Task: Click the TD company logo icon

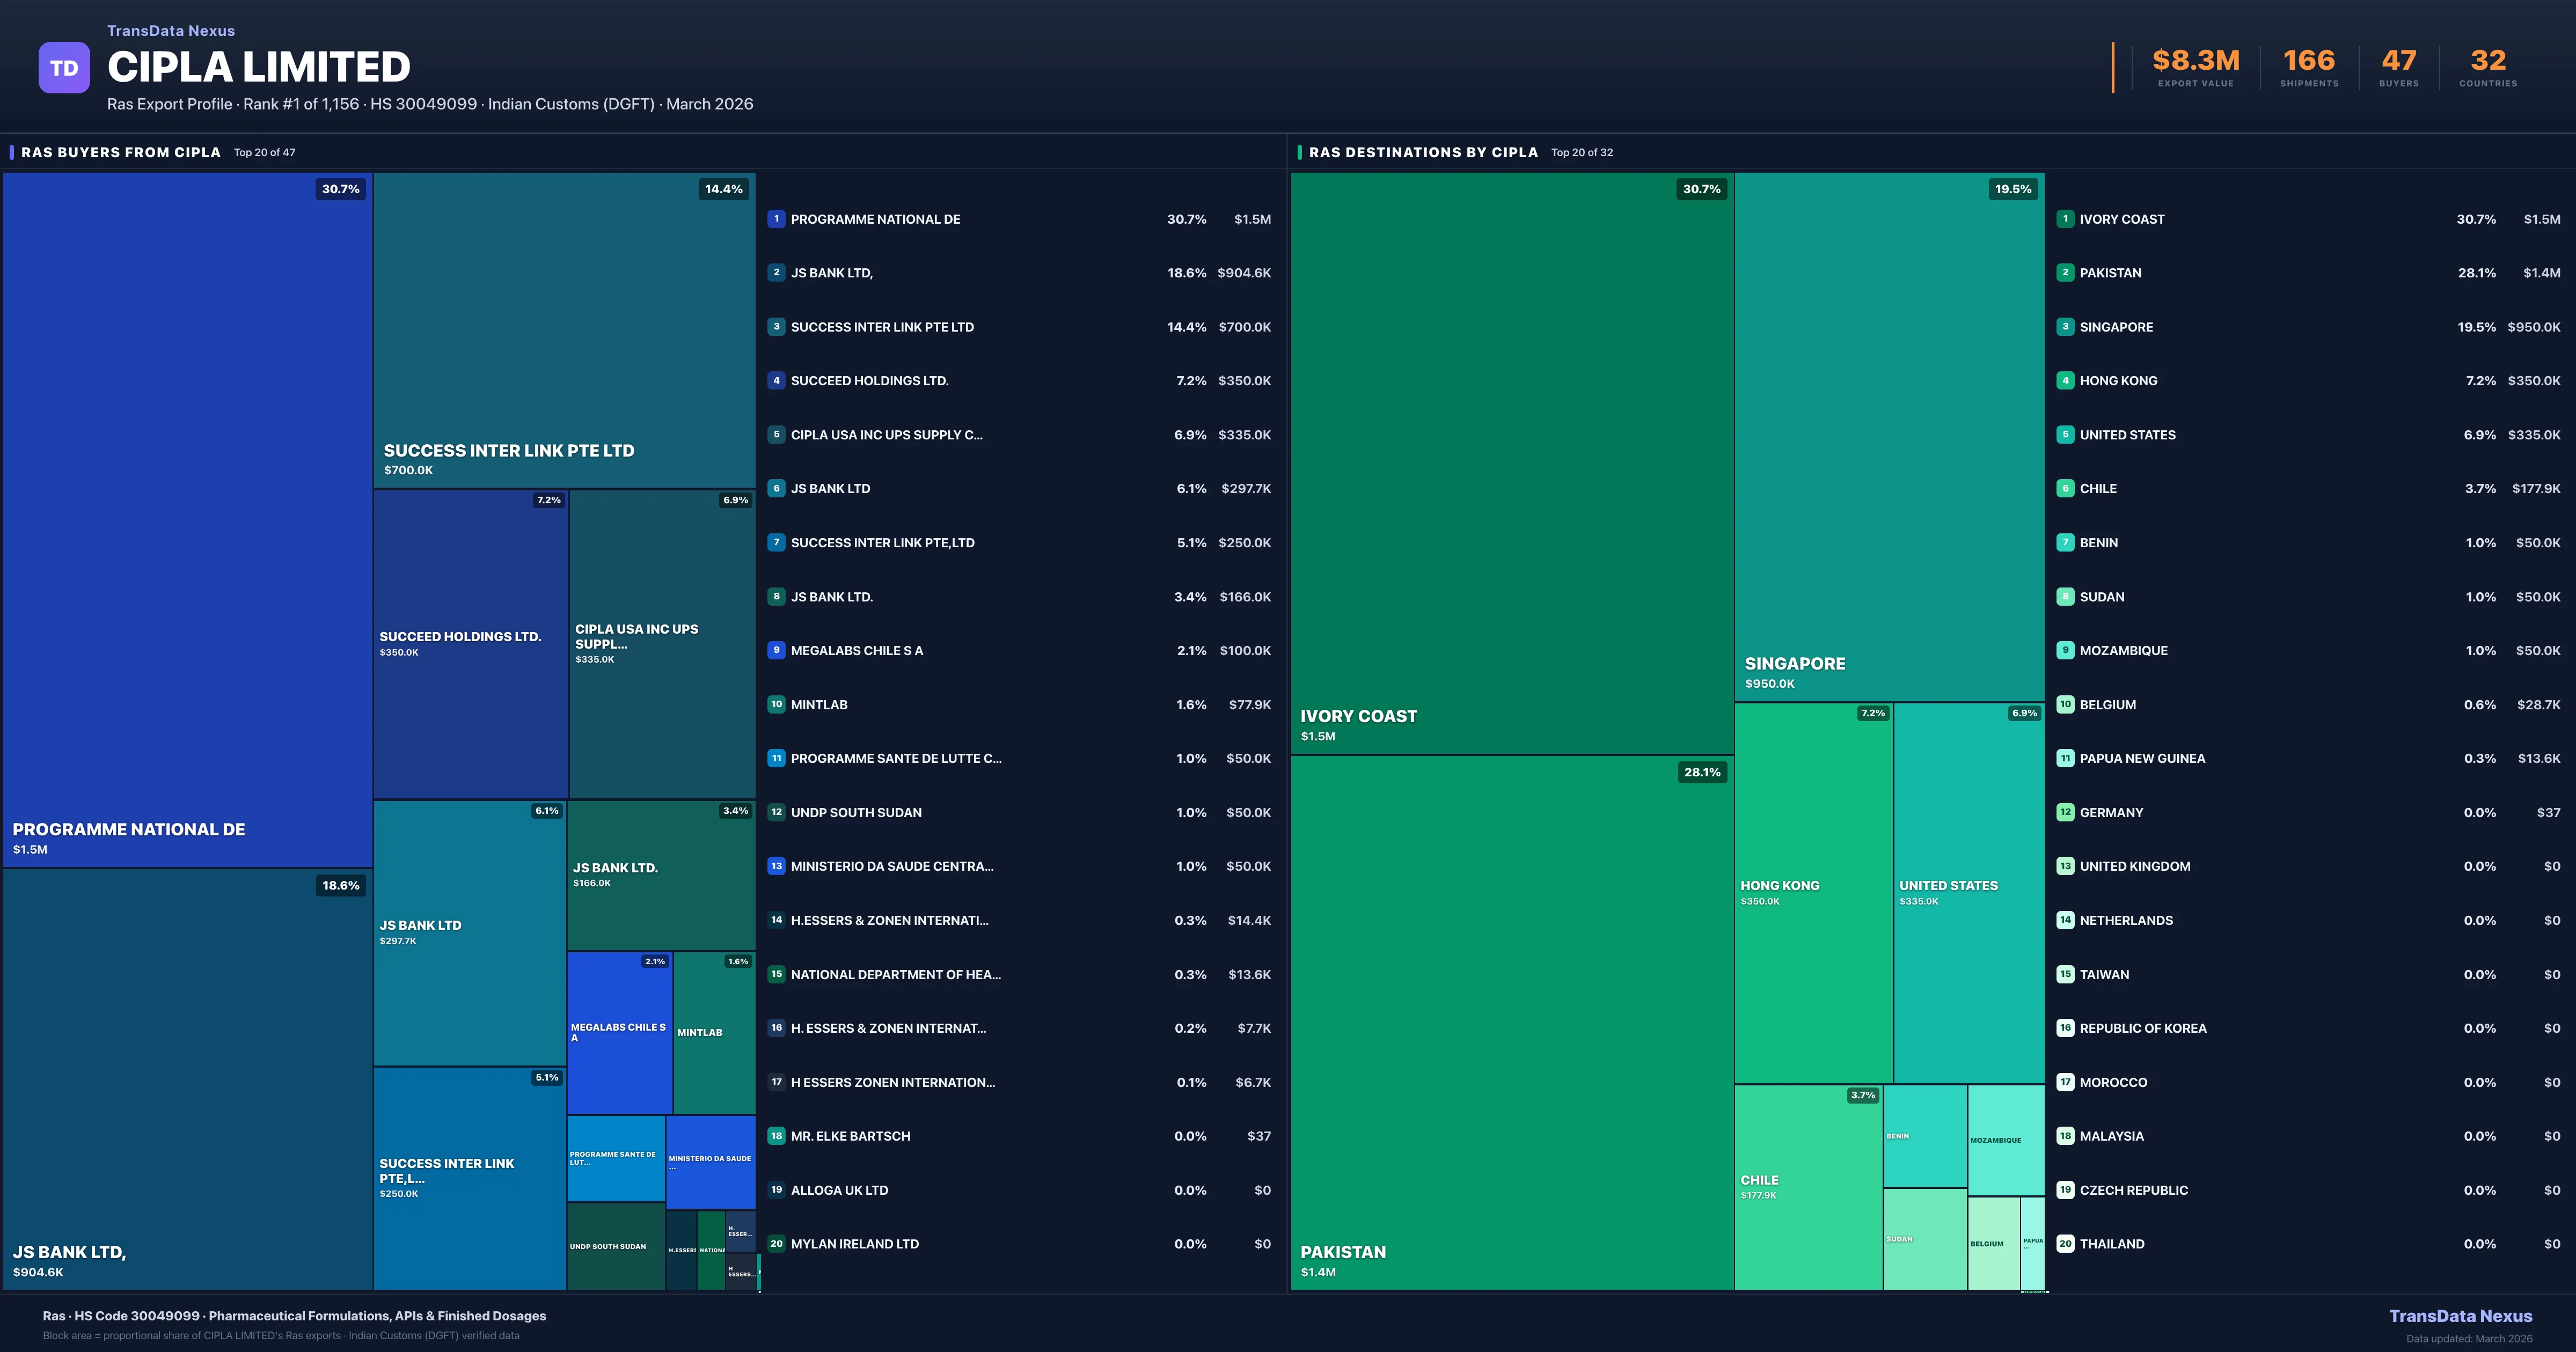Action: point(64,66)
